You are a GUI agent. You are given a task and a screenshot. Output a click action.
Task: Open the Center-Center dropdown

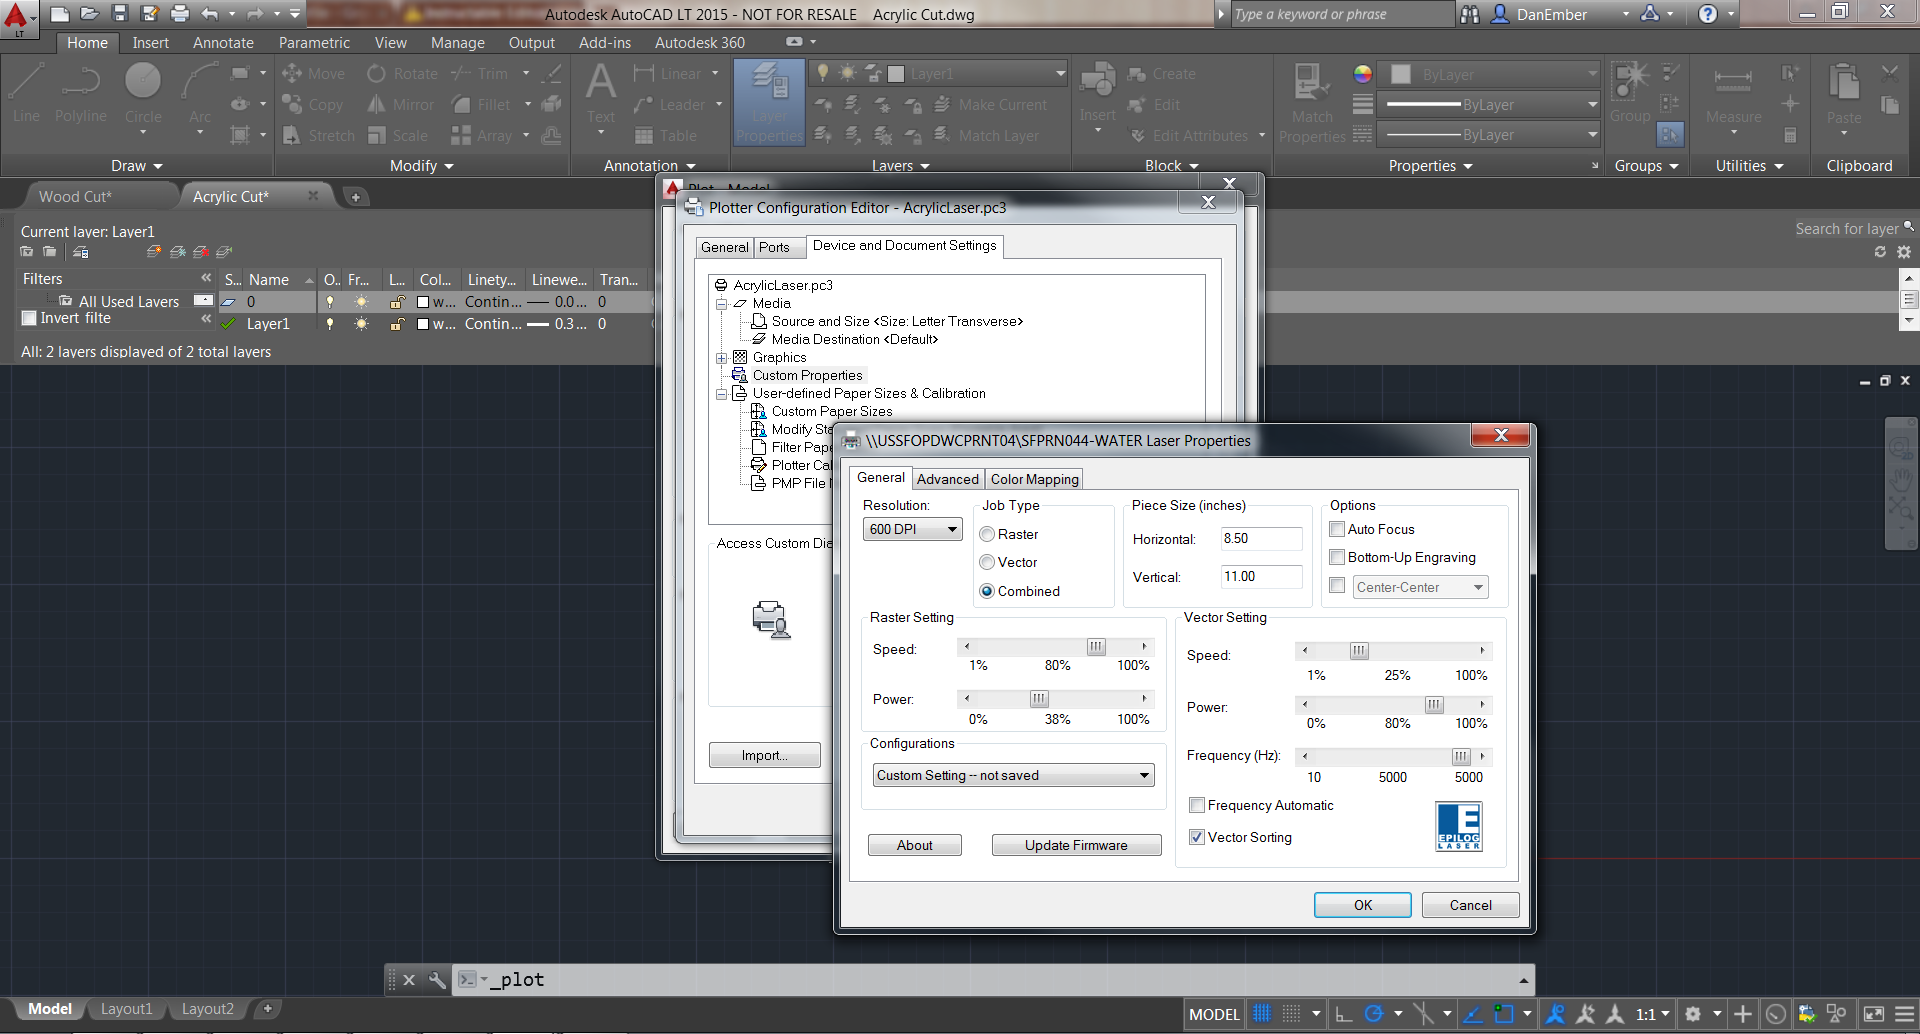click(1420, 587)
